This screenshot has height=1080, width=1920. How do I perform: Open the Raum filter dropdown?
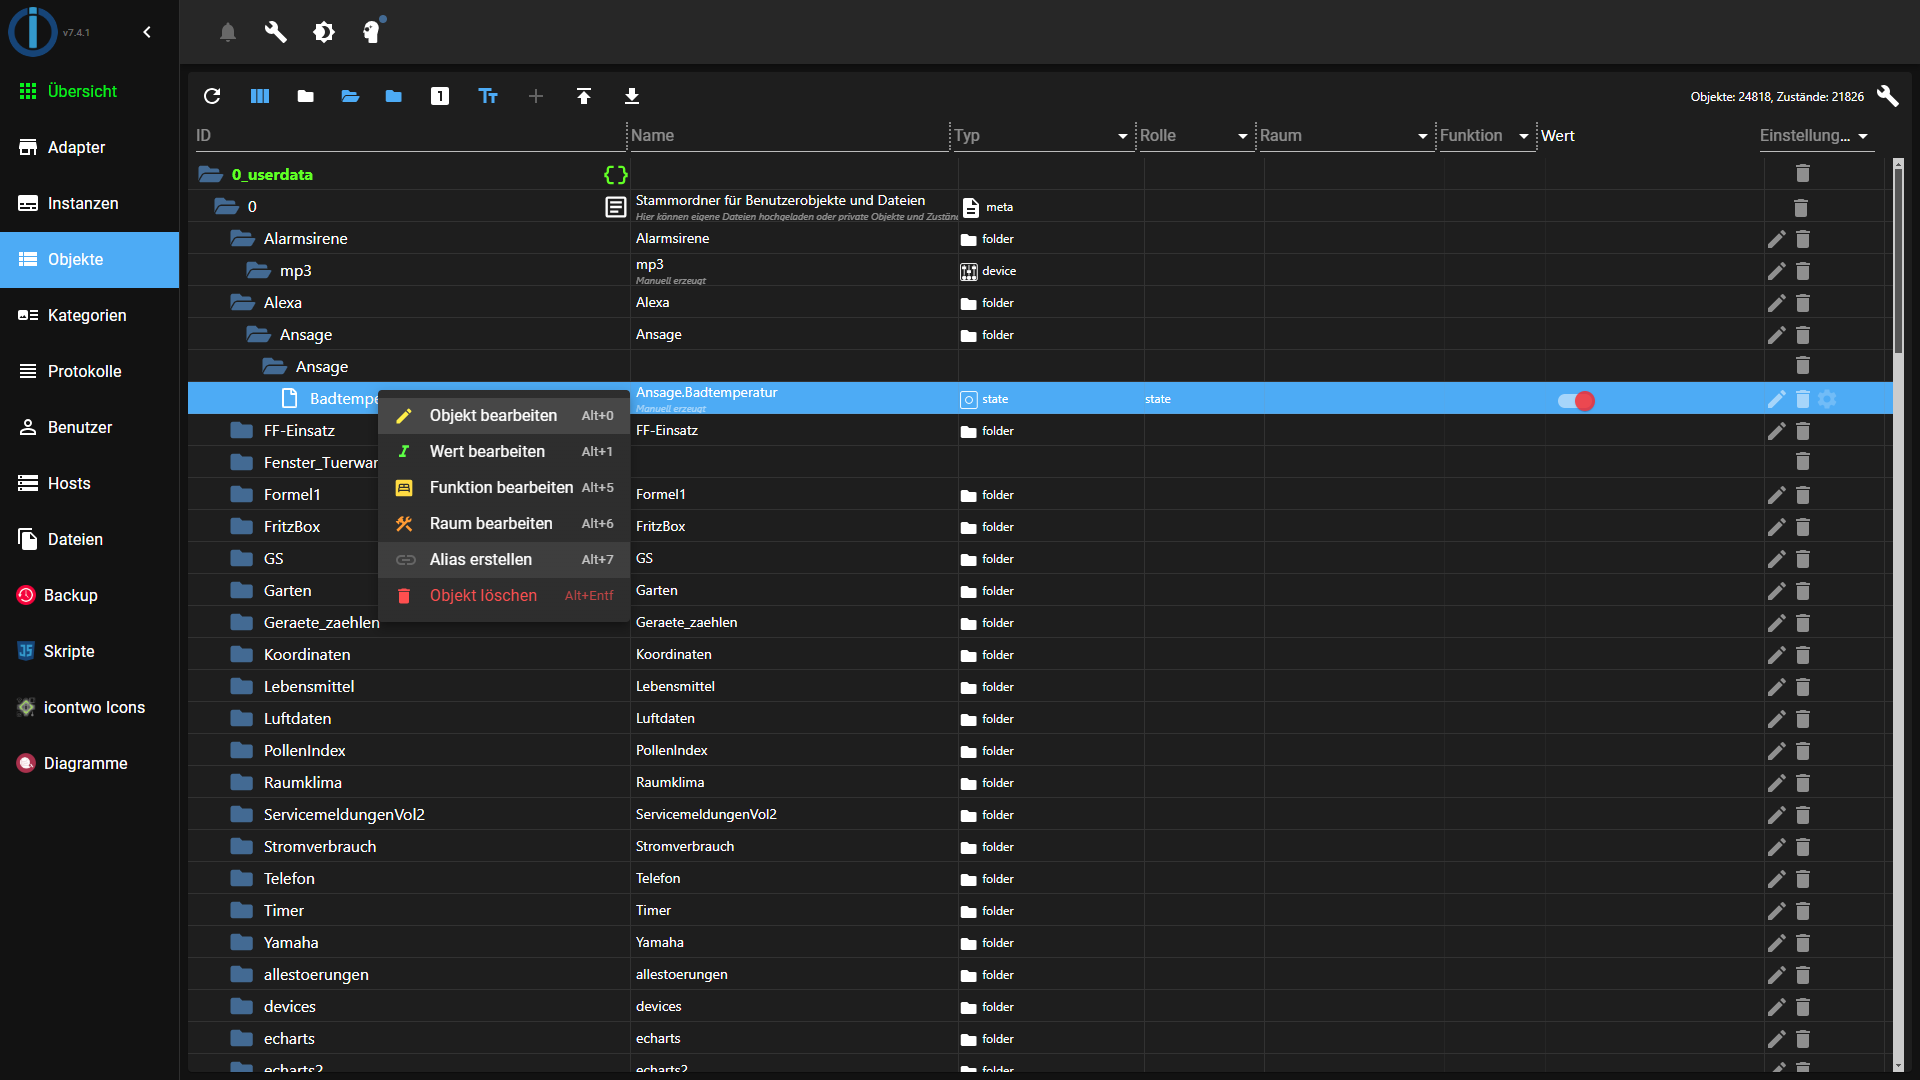(1422, 136)
